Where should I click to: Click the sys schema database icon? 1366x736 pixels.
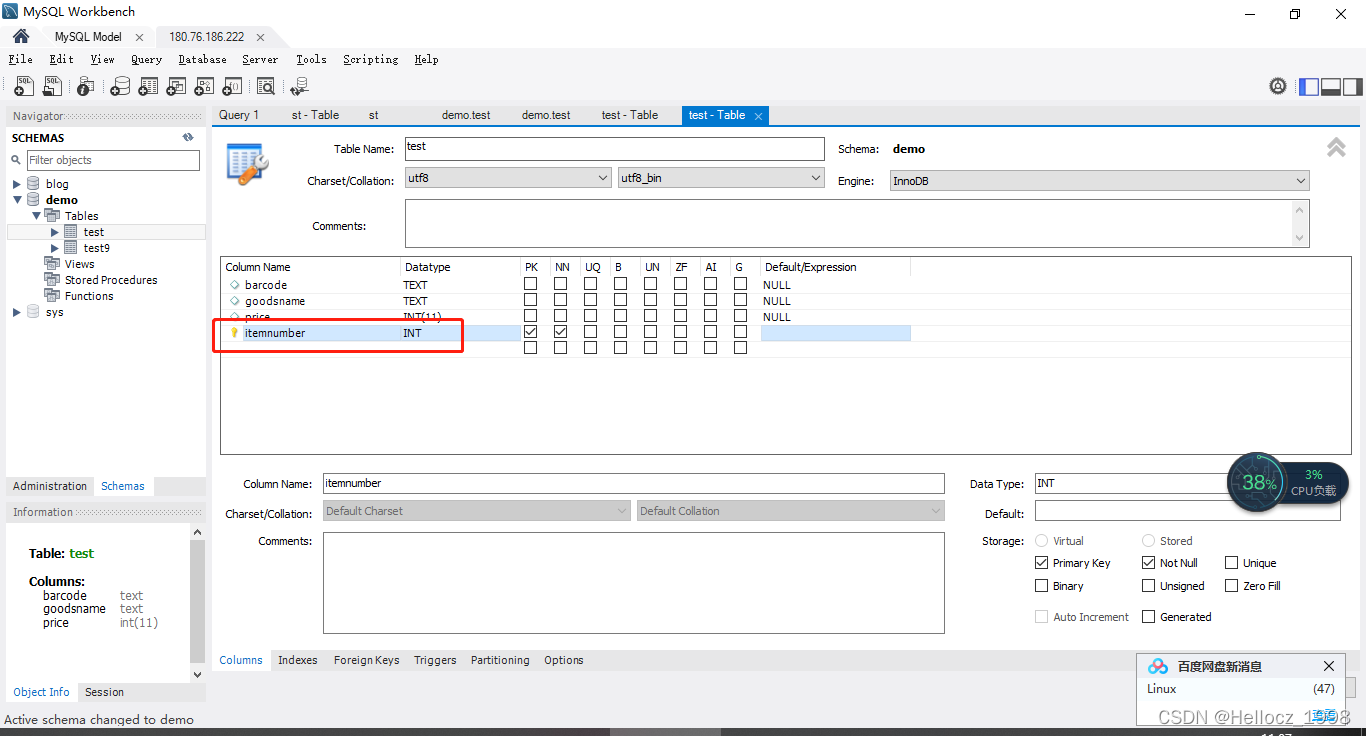(33, 312)
